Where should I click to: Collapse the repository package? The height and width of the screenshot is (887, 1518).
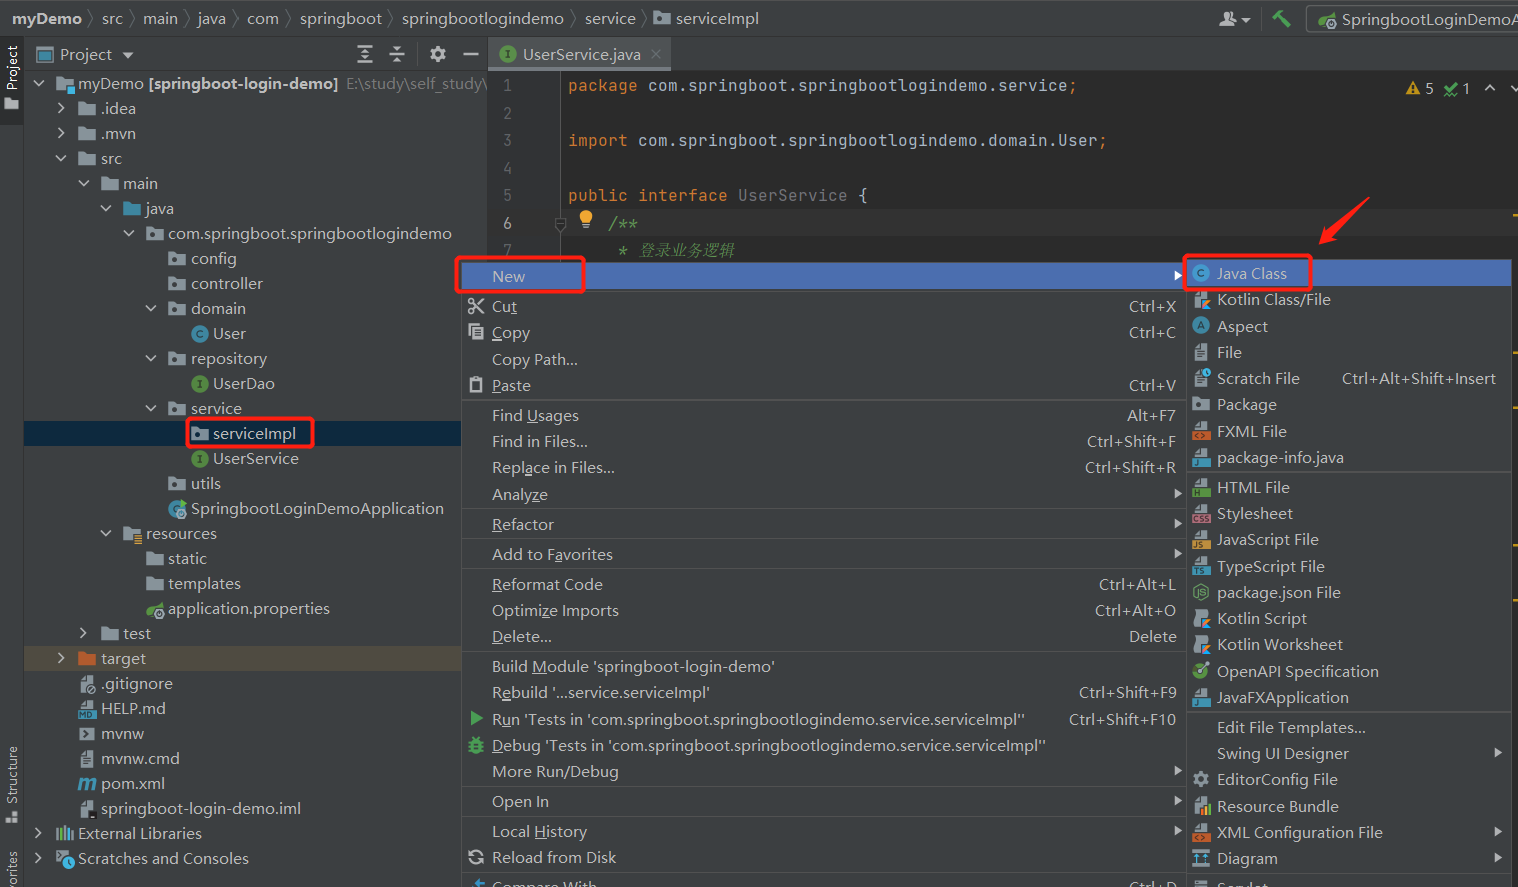[x=151, y=358]
